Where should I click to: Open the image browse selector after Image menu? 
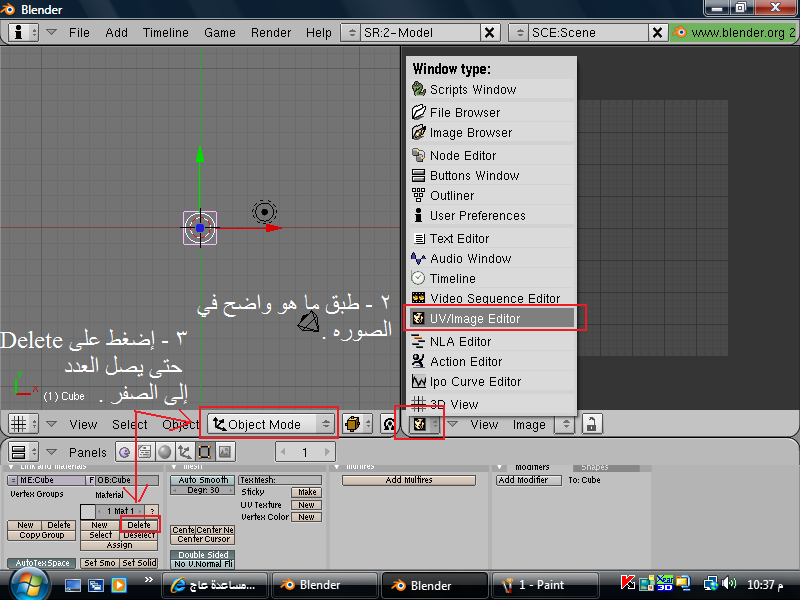click(565, 424)
